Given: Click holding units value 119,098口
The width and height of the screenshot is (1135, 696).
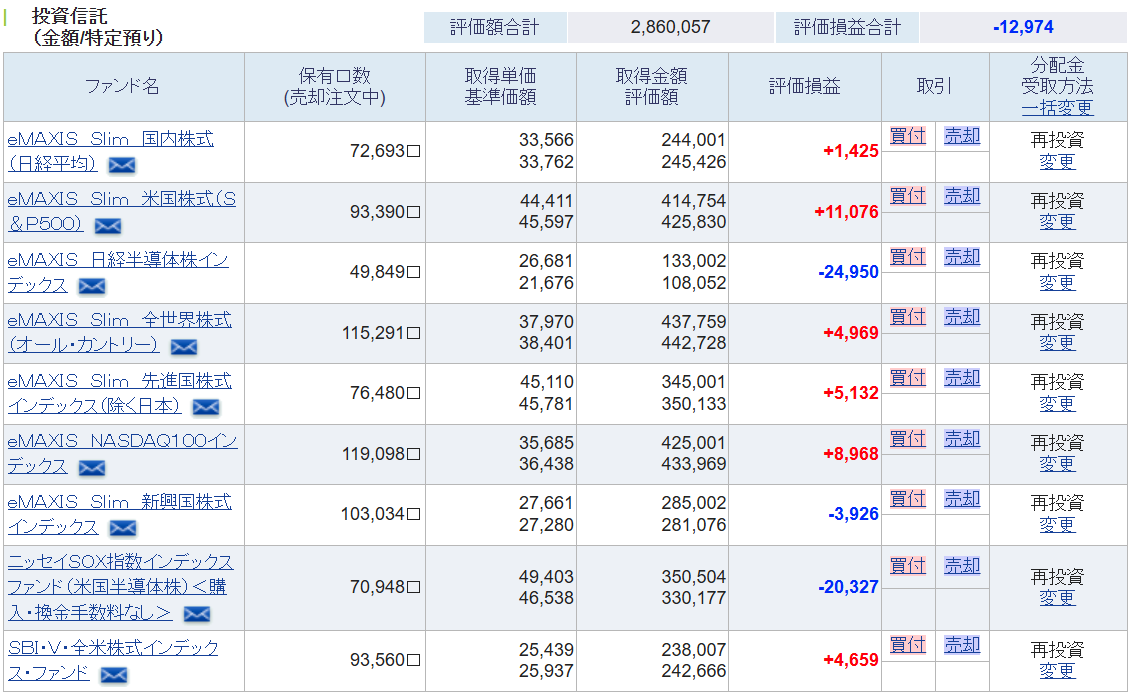Looking at the screenshot, I should [x=381, y=454].
